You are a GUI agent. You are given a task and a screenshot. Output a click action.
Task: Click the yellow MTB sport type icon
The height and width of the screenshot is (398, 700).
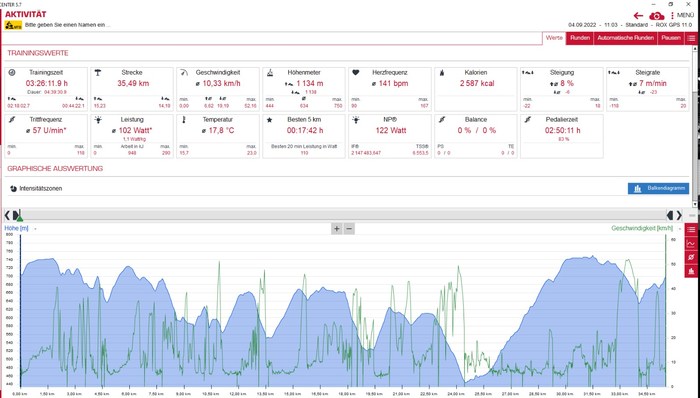[13, 25]
